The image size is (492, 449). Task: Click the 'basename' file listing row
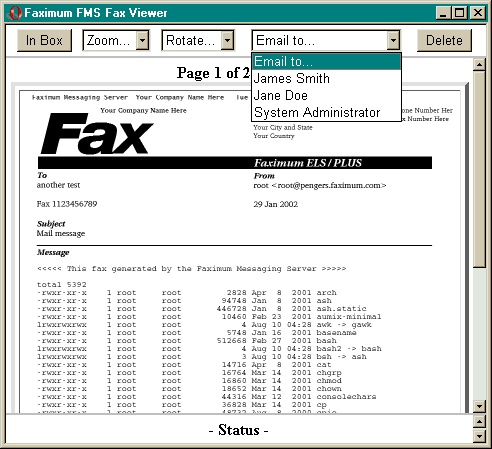[197, 333]
